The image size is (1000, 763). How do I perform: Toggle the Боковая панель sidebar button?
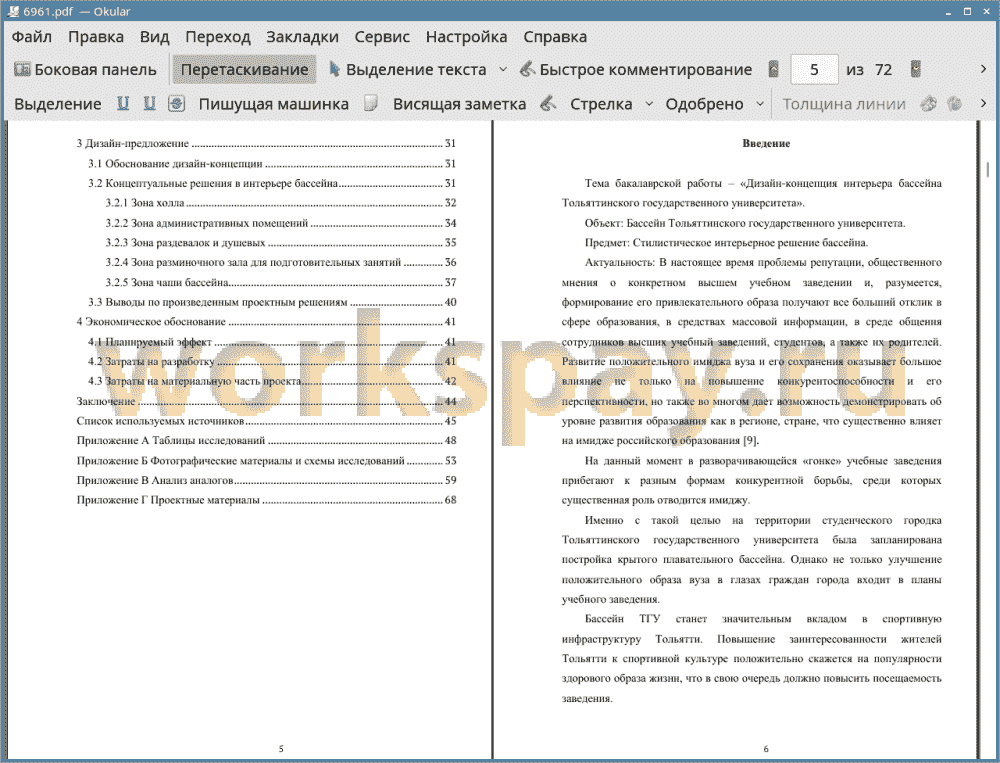(x=85, y=70)
